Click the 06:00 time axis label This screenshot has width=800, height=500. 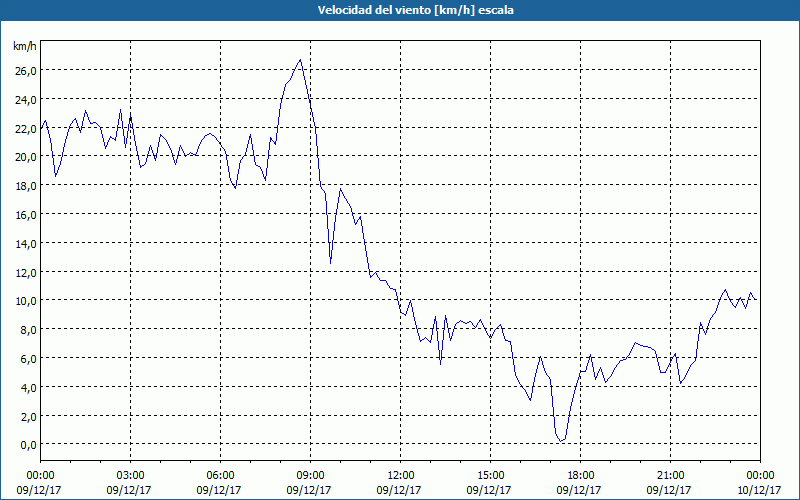coord(220,476)
